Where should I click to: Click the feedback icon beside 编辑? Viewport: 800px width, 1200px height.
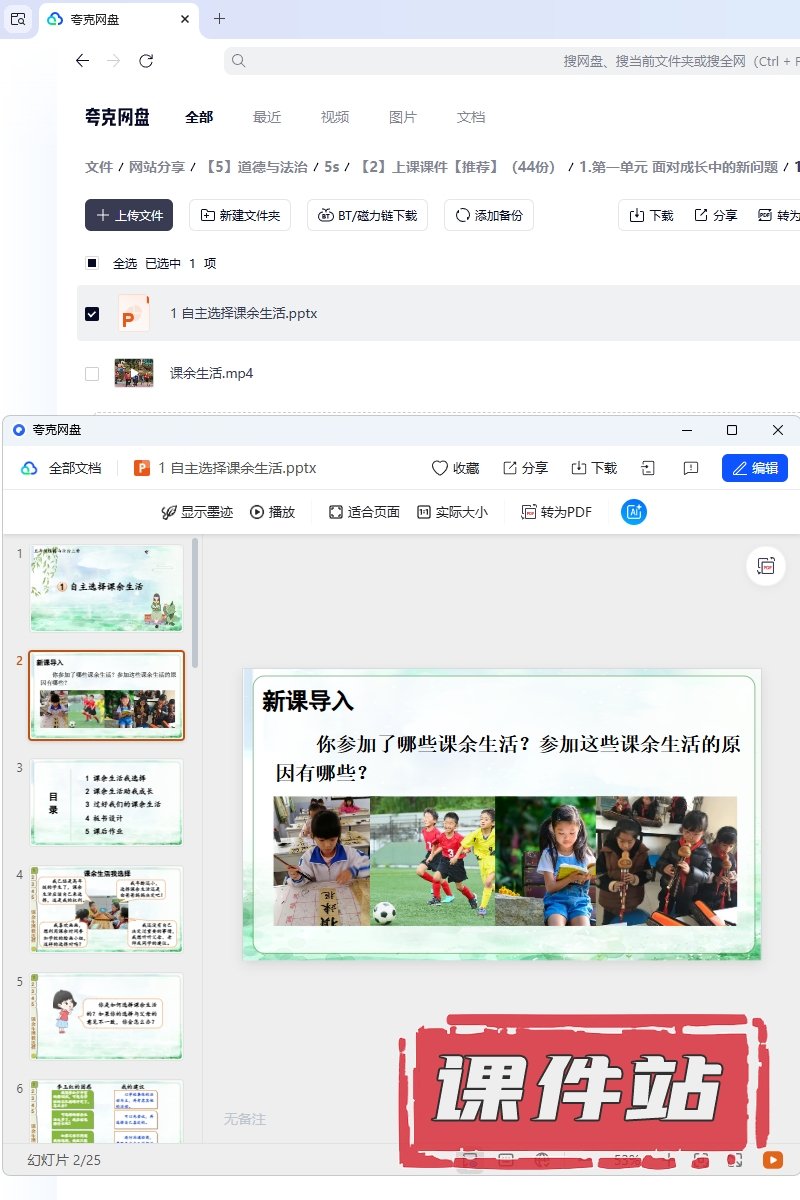pyautogui.click(x=690, y=468)
